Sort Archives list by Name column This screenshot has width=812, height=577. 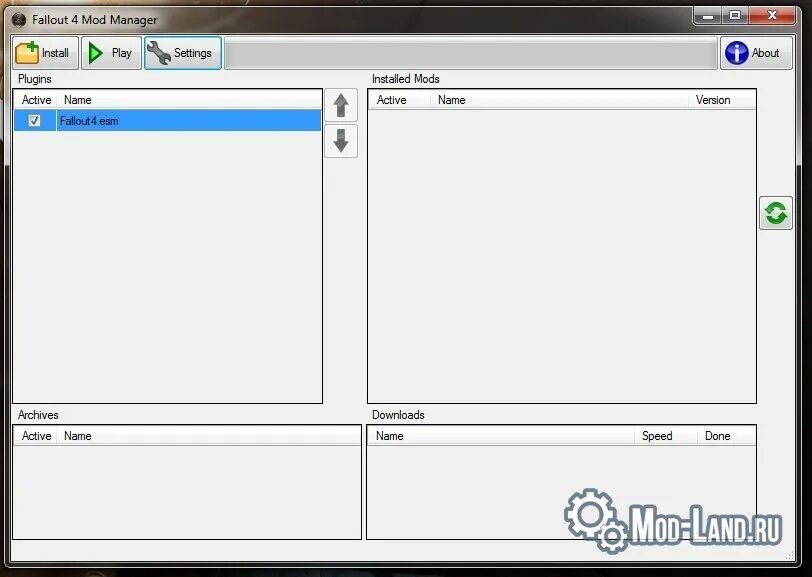208,436
